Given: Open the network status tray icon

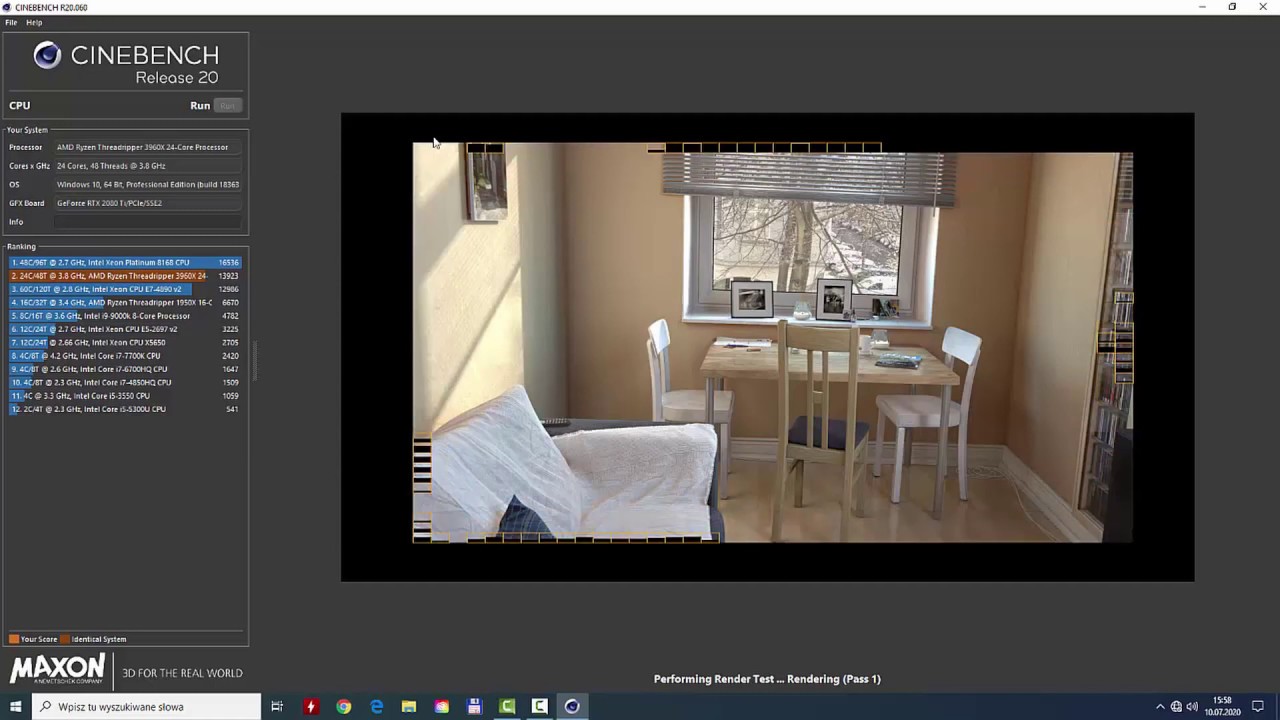Looking at the screenshot, I should [x=1176, y=706].
